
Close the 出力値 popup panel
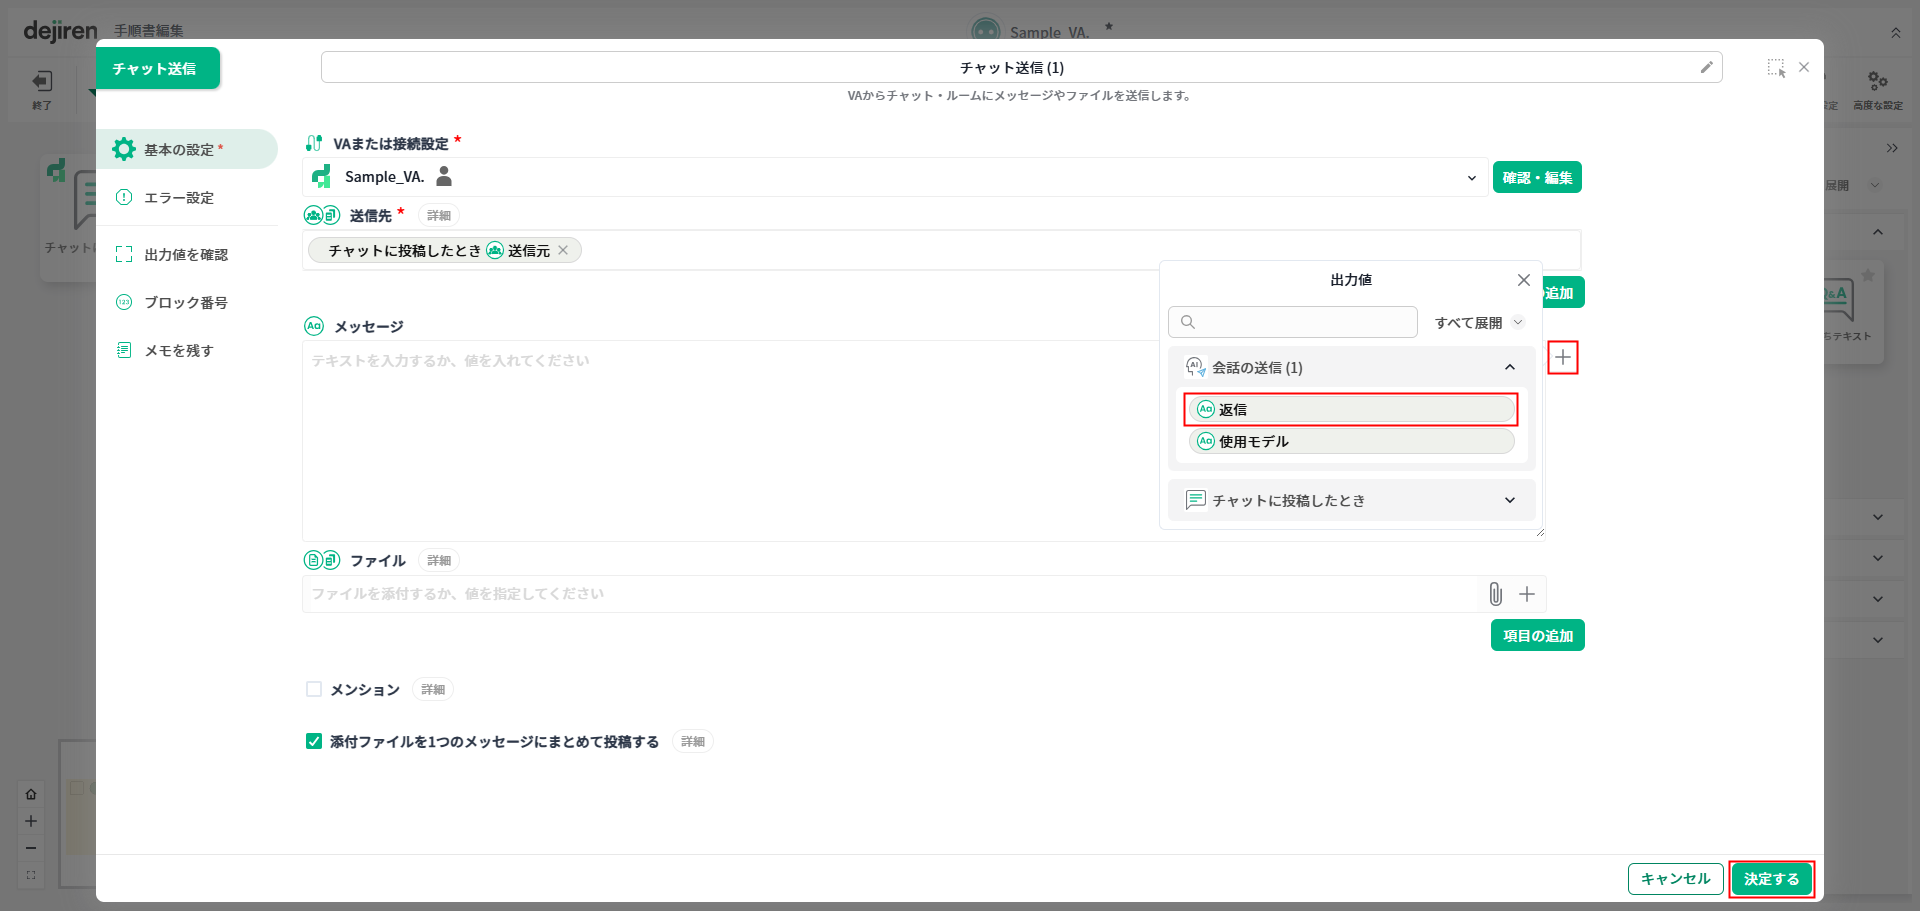click(1523, 280)
